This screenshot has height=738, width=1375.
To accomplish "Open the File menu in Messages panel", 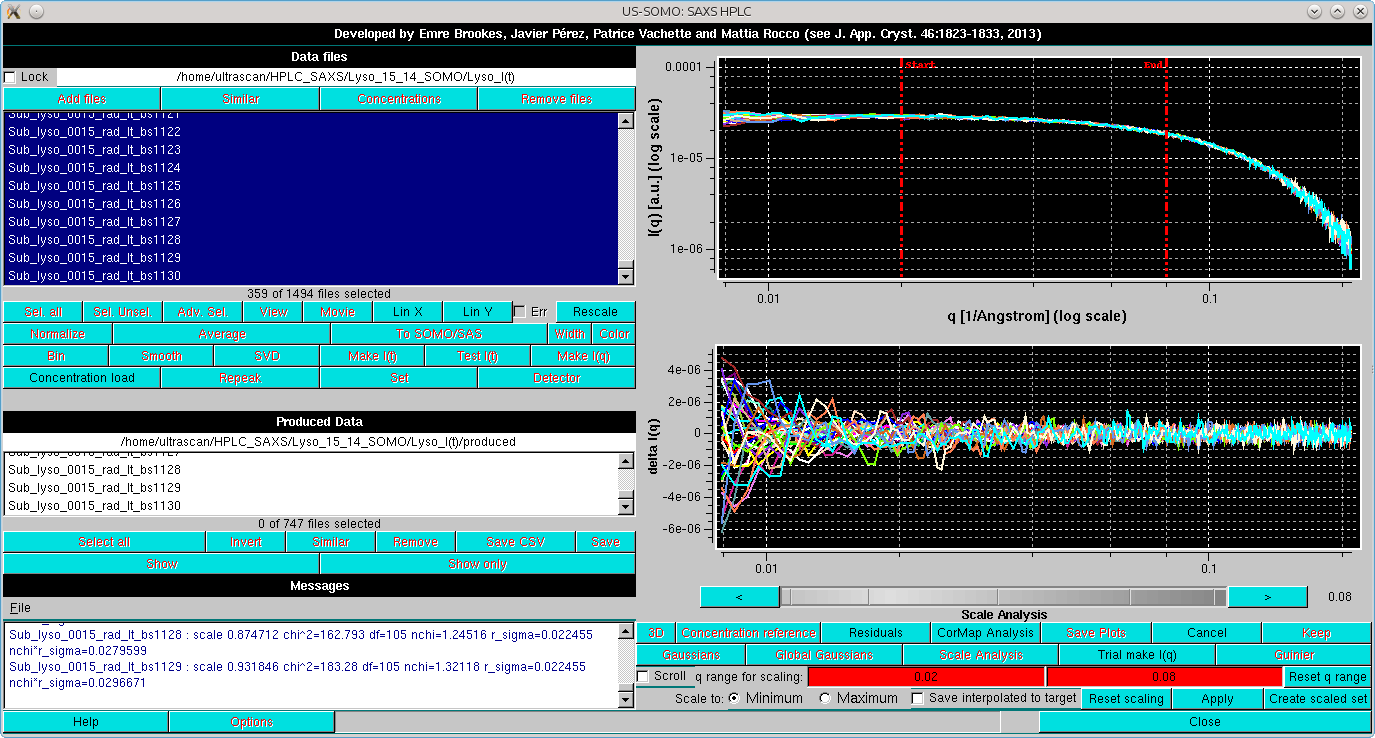I will 18,607.
